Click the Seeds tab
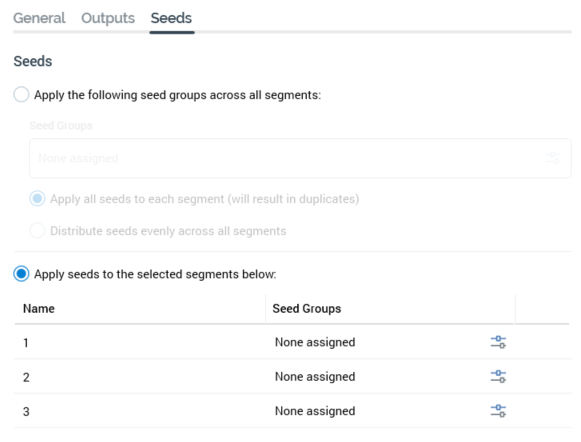Viewport: 581px width, 442px height. point(171,18)
